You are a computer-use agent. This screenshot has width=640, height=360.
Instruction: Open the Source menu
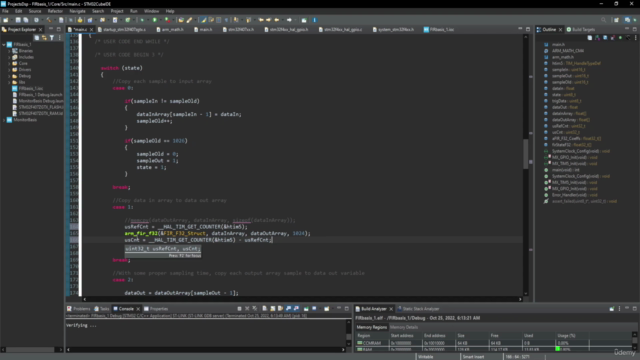point(35,11)
